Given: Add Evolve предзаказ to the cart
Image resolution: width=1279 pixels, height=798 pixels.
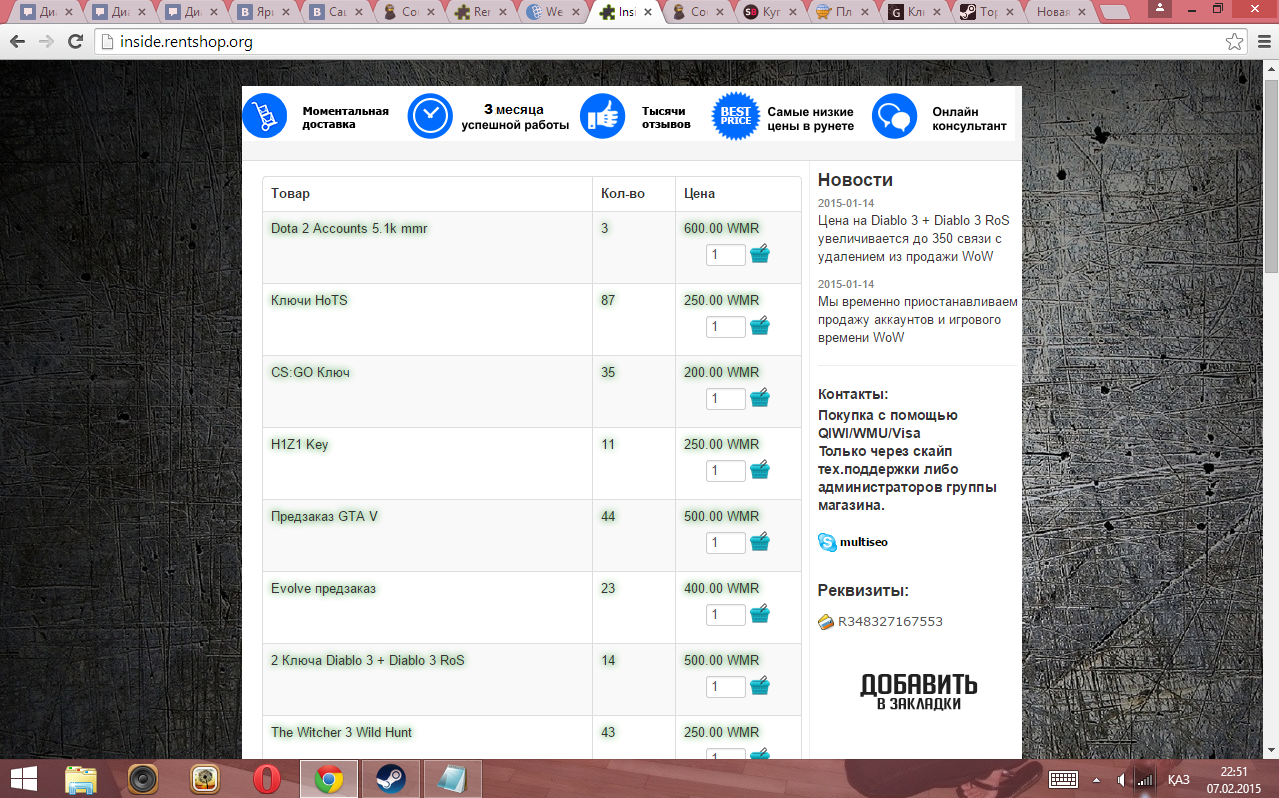Looking at the screenshot, I should (760, 614).
